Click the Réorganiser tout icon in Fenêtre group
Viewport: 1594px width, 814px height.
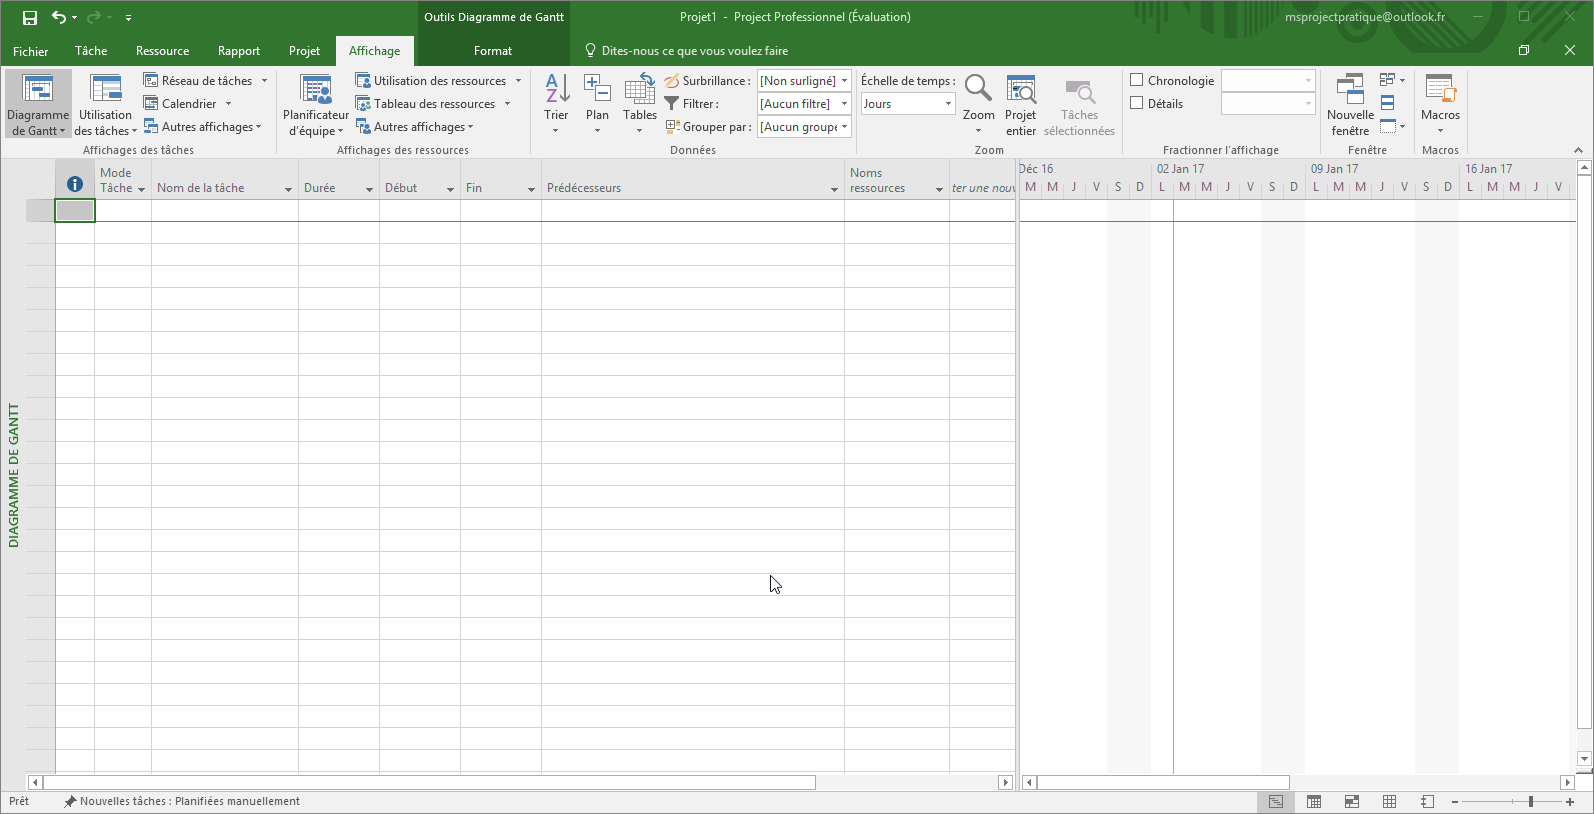click(x=1387, y=103)
